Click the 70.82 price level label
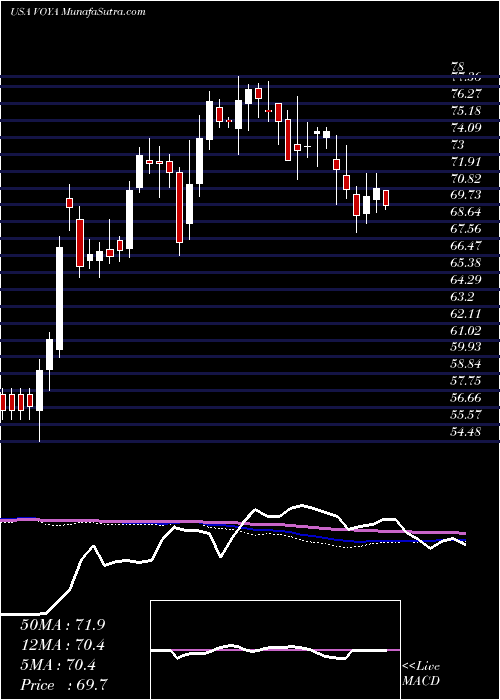Image resolution: width=500 pixels, height=700 pixels. click(x=466, y=179)
